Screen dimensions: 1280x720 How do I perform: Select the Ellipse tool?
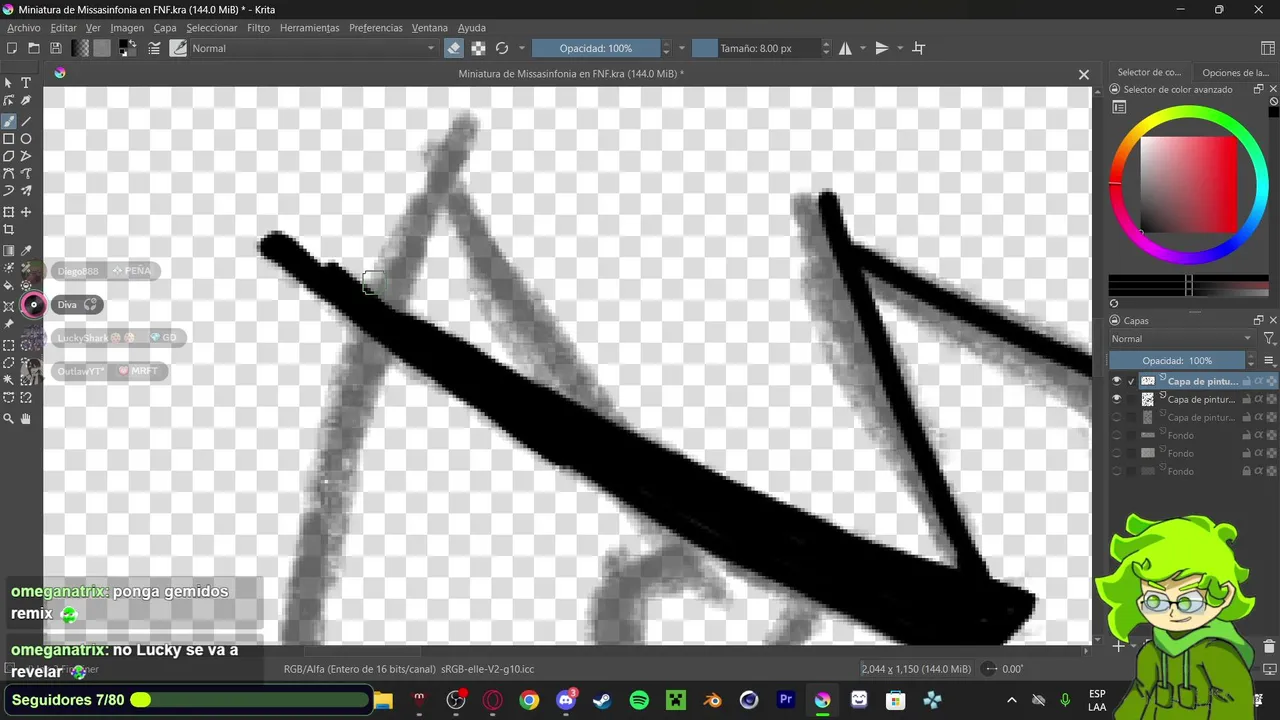[x=26, y=139]
